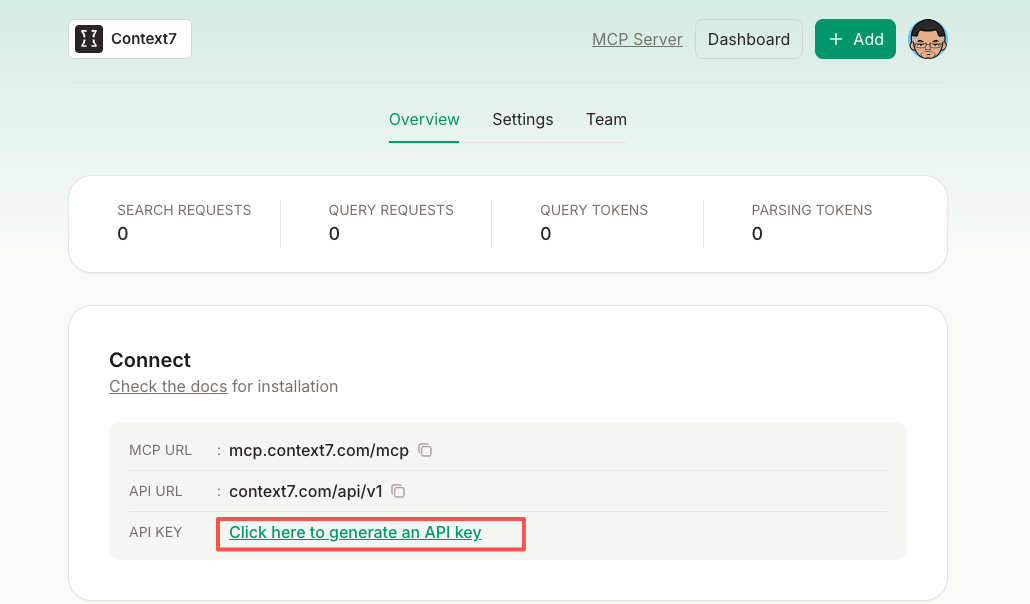Open the Settings tab
The width and height of the screenshot is (1030, 604).
click(x=522, y=119)
